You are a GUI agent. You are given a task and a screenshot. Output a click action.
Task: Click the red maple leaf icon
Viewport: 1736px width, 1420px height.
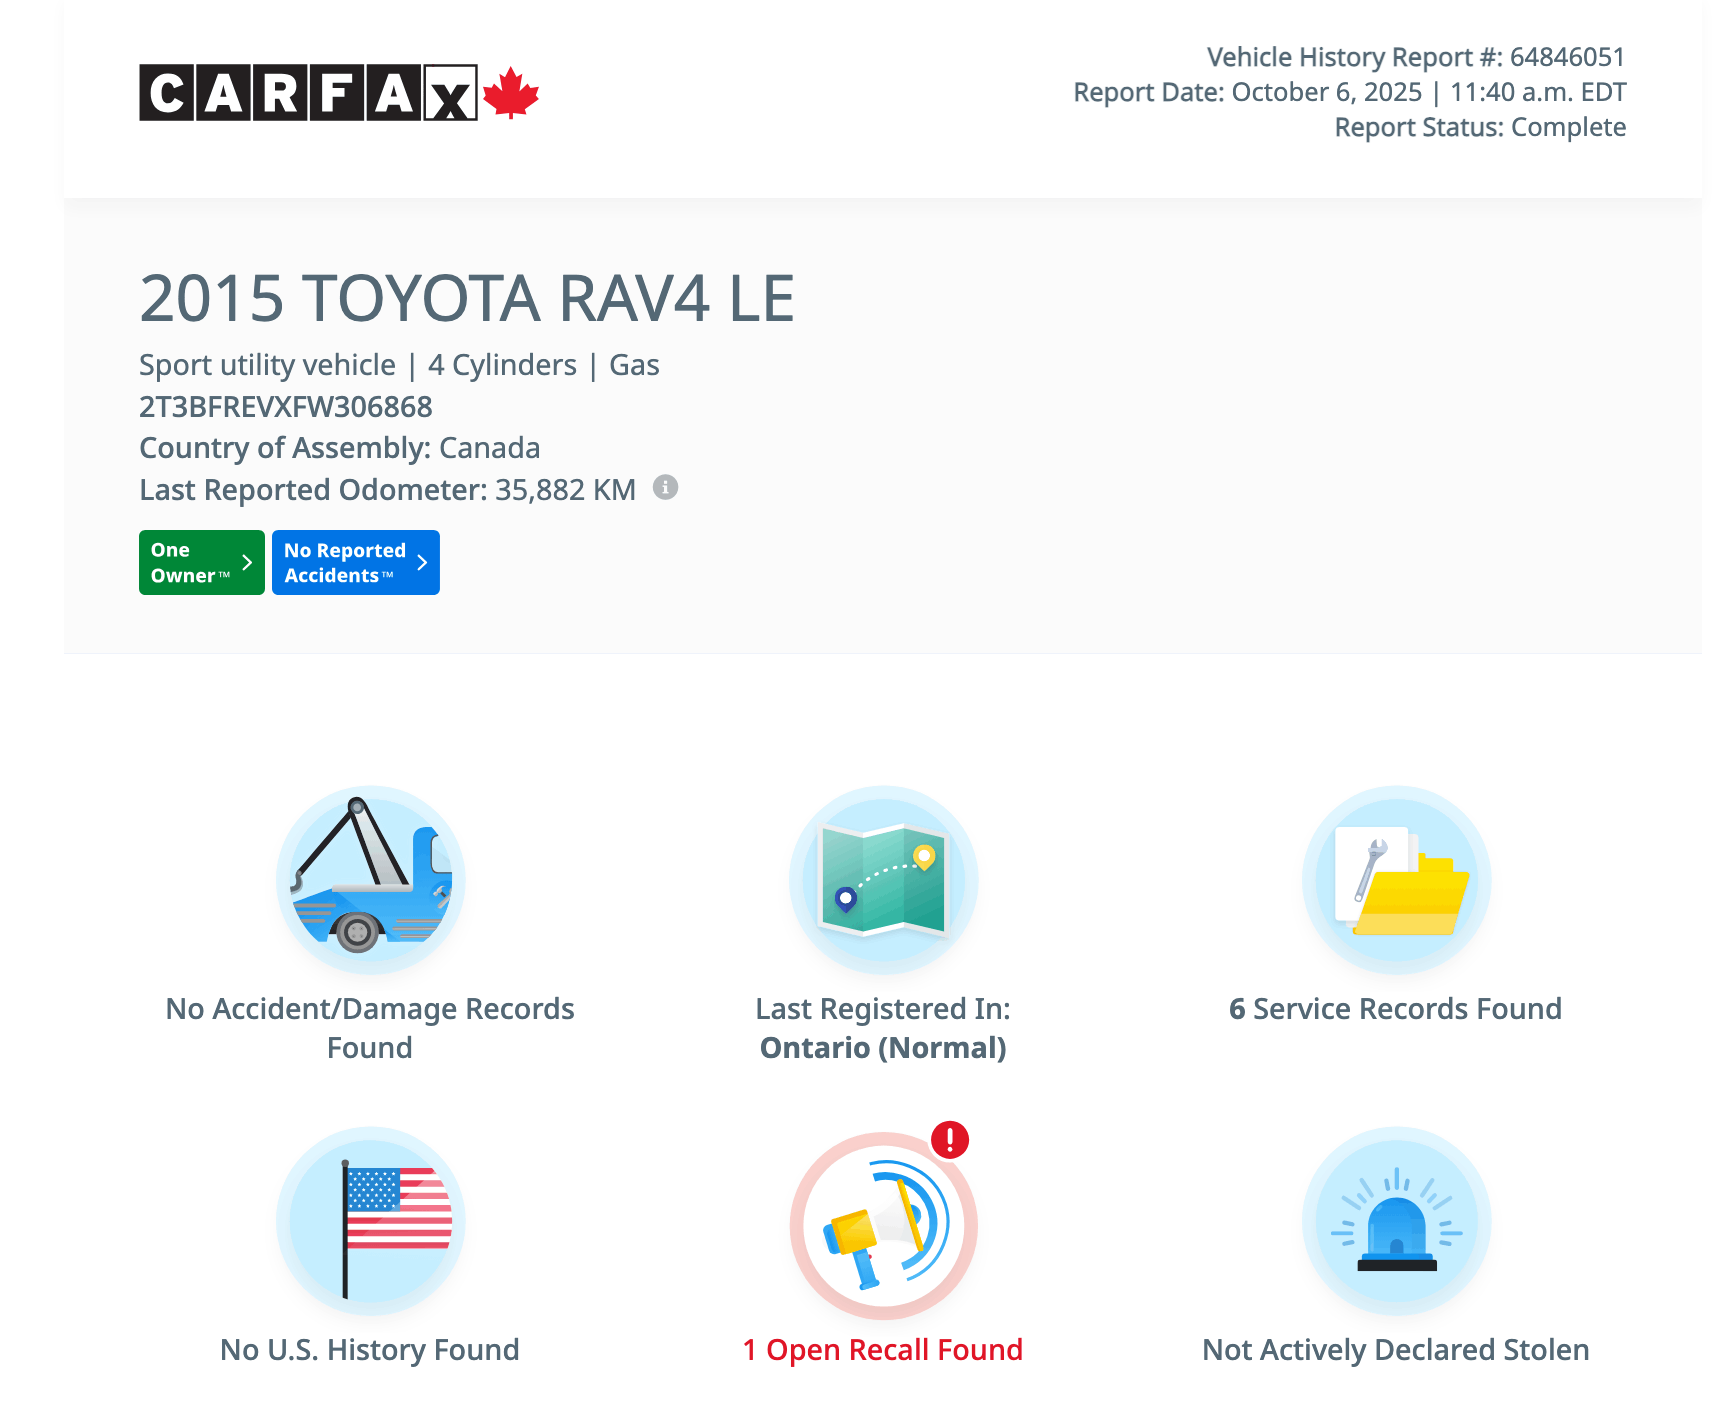click(511, 93)
